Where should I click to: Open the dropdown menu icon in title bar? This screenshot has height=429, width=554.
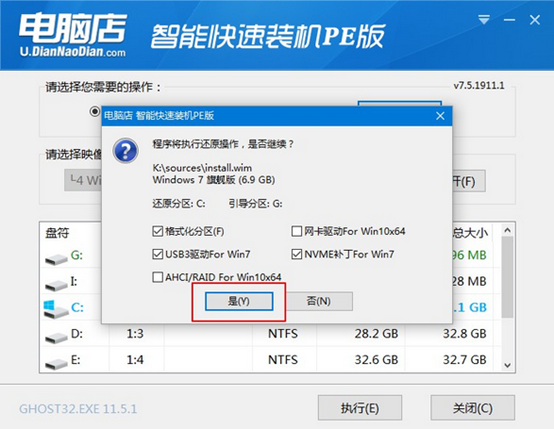click(x=484, y=19)
